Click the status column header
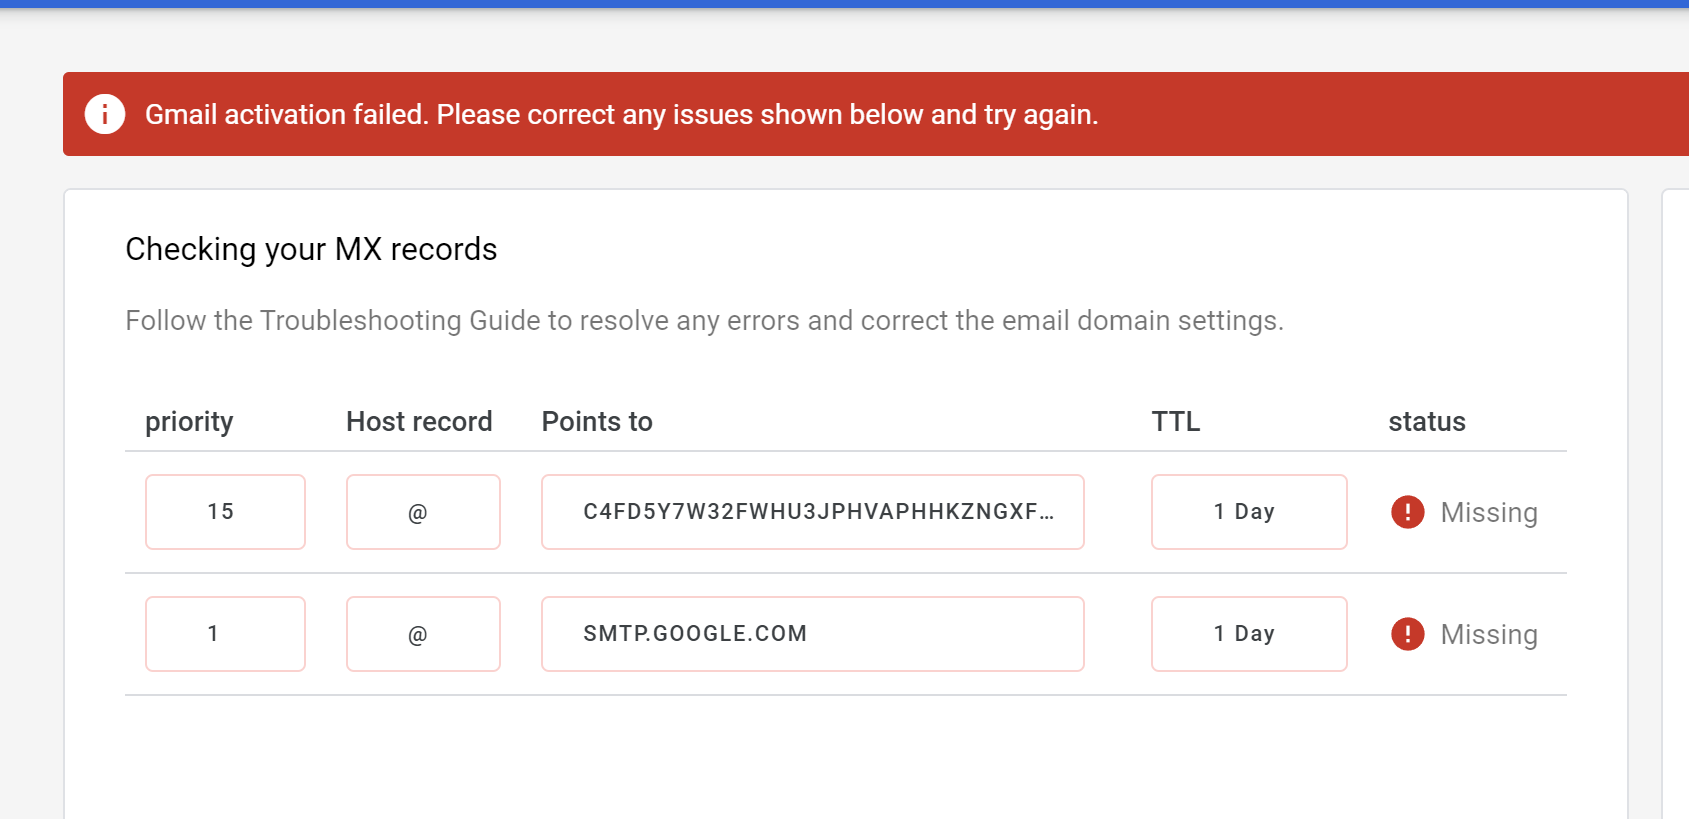1689x819 pixels. click(x=1426, y=422)
